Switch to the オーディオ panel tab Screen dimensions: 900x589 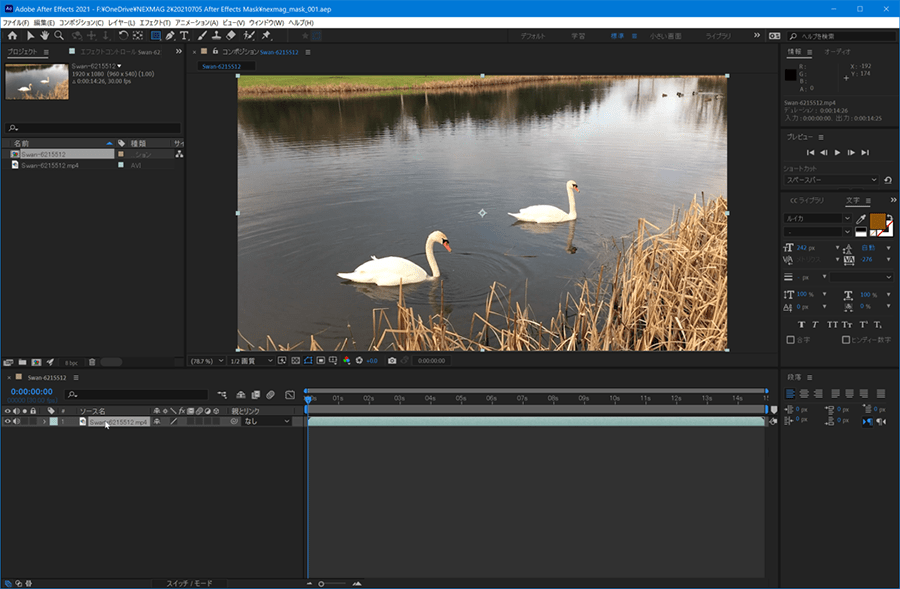click(x=837, y=51)
